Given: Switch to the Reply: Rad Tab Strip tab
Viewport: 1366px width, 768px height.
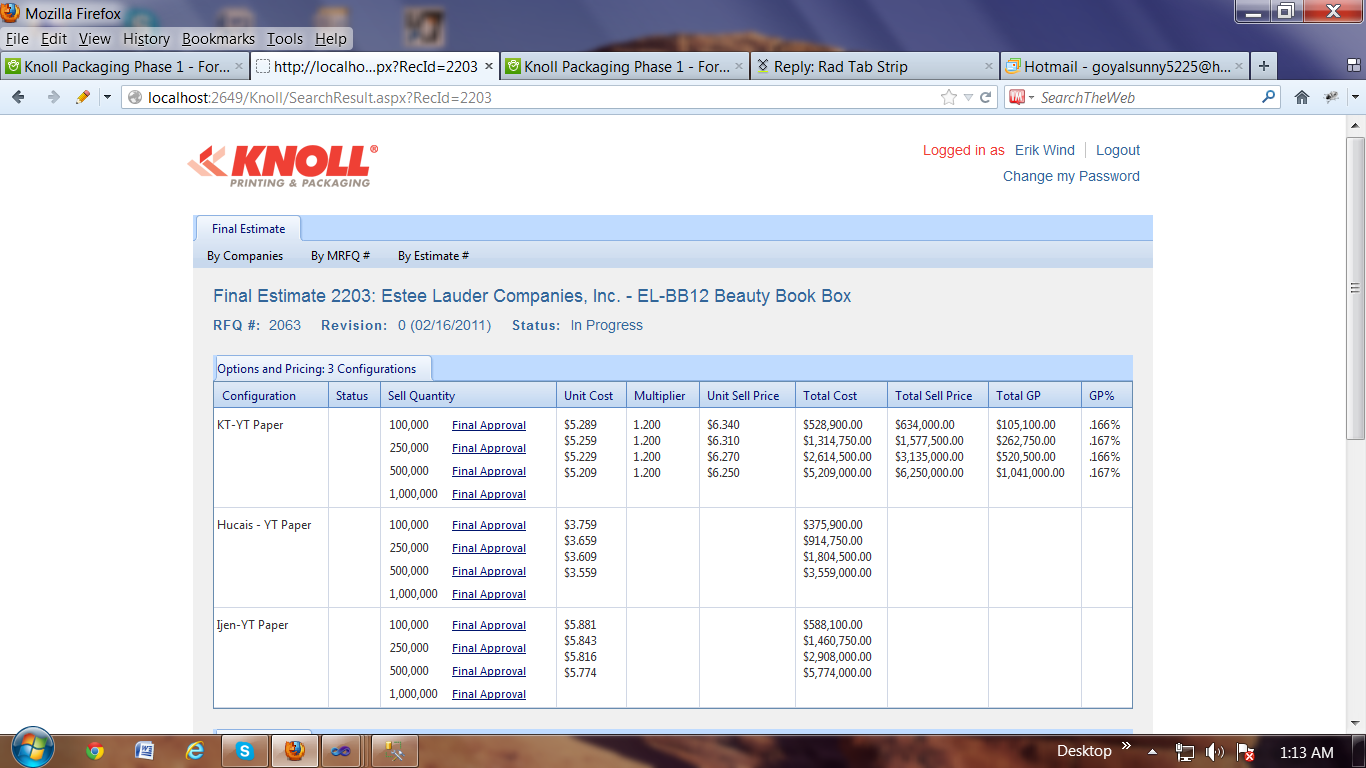Looking at the screenshot, I should coord(873,66).
